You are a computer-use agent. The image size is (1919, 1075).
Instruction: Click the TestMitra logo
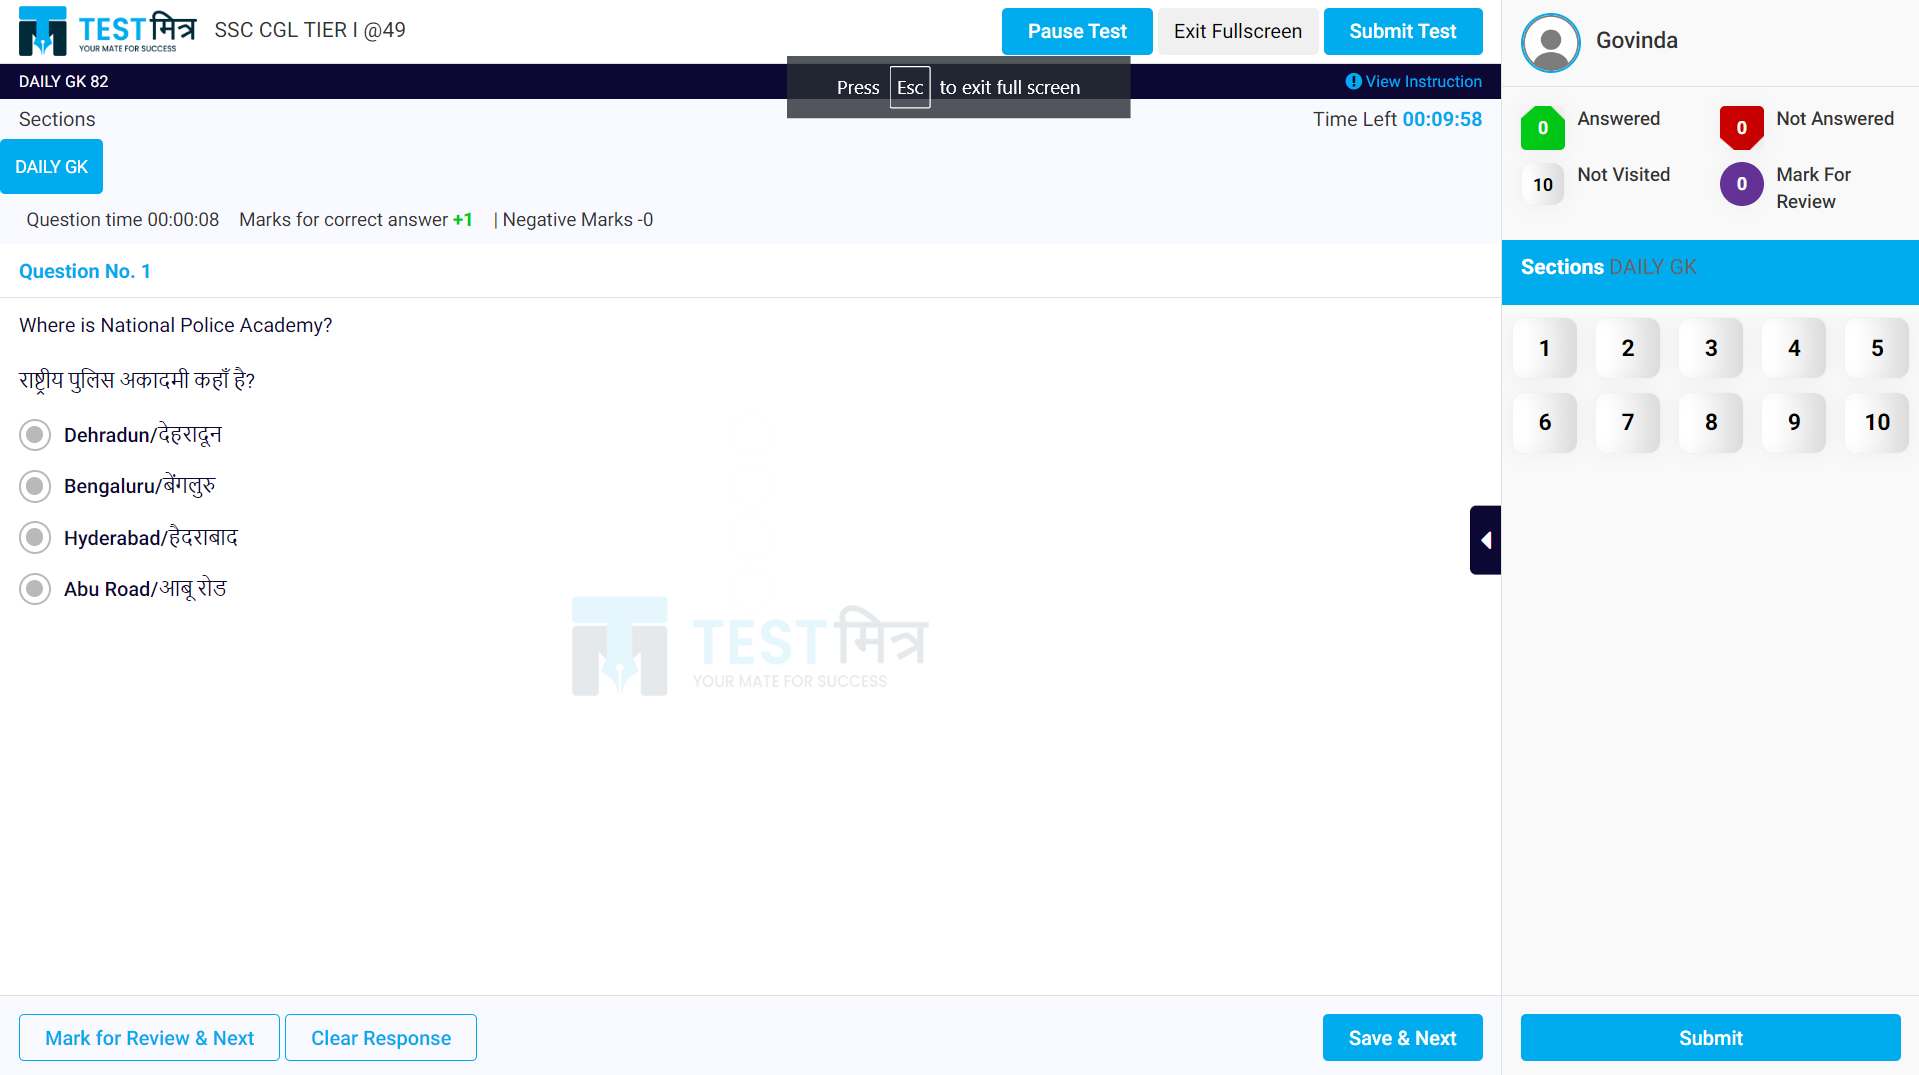(105, 30)
